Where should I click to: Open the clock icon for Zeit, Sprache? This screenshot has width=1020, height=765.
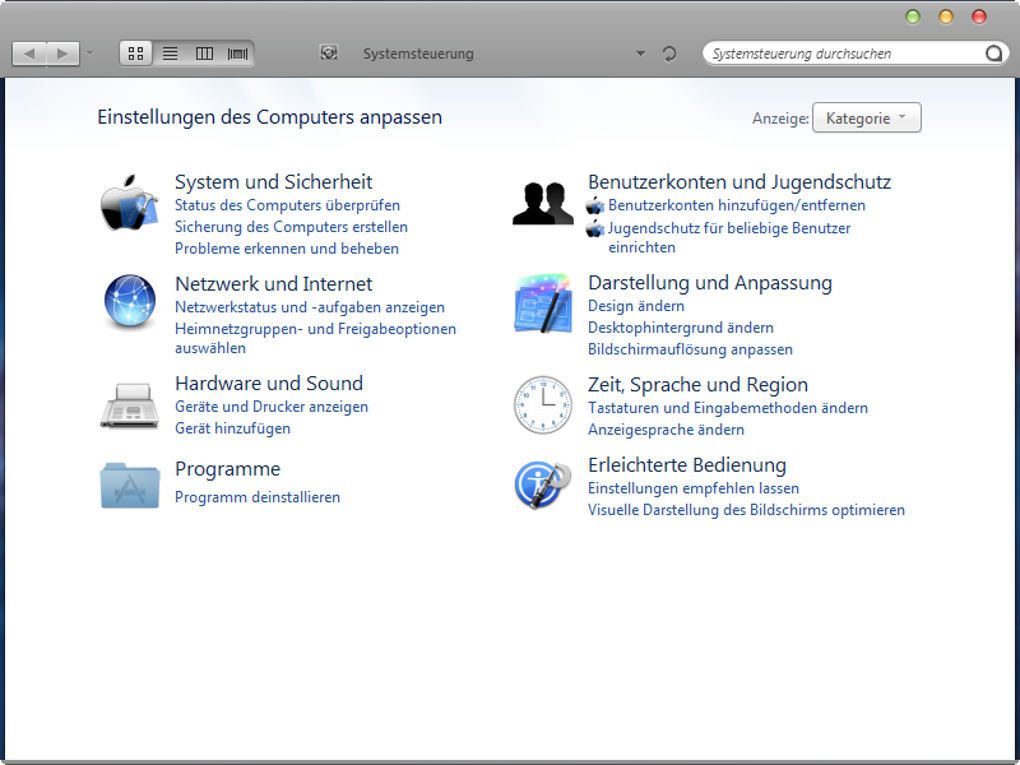(543, 405)
